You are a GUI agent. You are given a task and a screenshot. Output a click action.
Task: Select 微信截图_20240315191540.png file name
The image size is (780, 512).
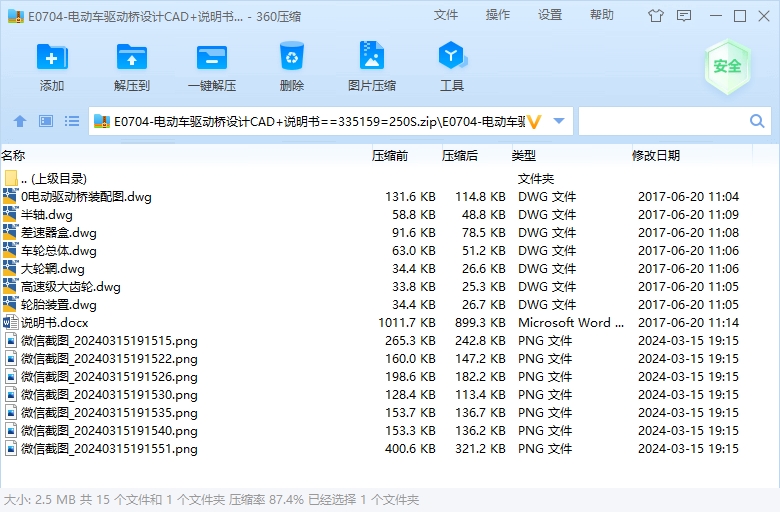(109, 430)
